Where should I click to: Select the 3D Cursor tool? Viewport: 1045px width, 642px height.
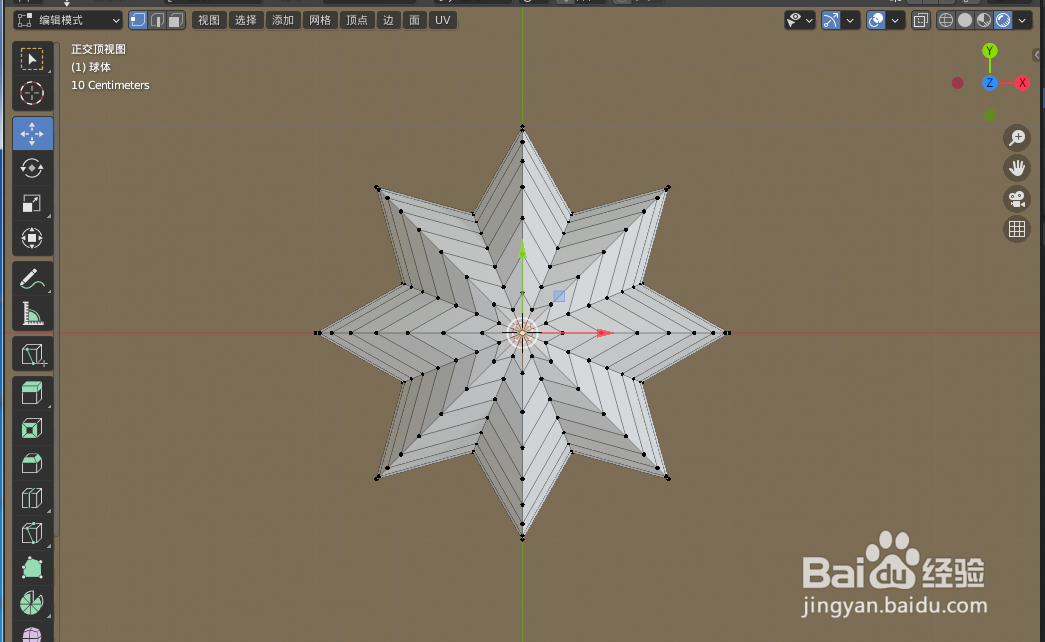(x=33, y=93)
